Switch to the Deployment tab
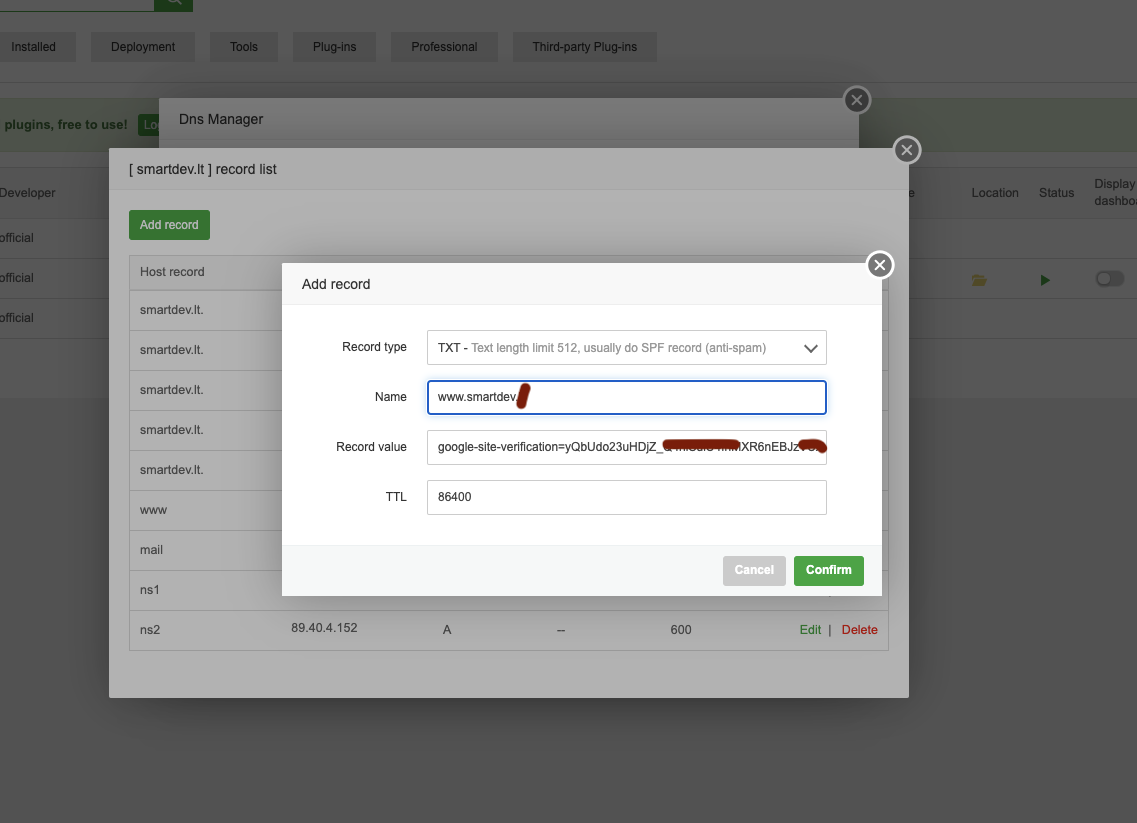 143,46
